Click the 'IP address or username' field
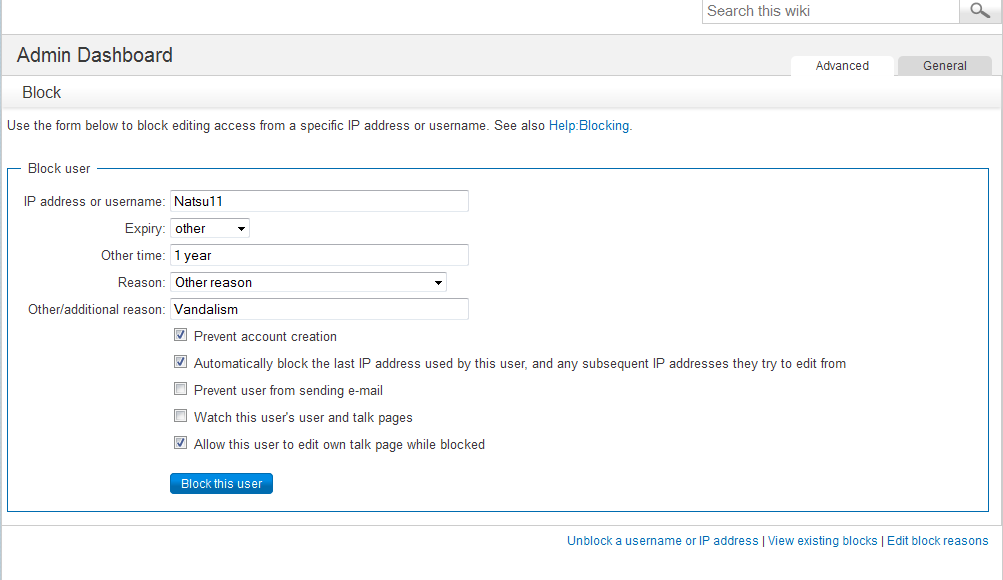Viewport: 1003px width, 580px height. (318, 200)
